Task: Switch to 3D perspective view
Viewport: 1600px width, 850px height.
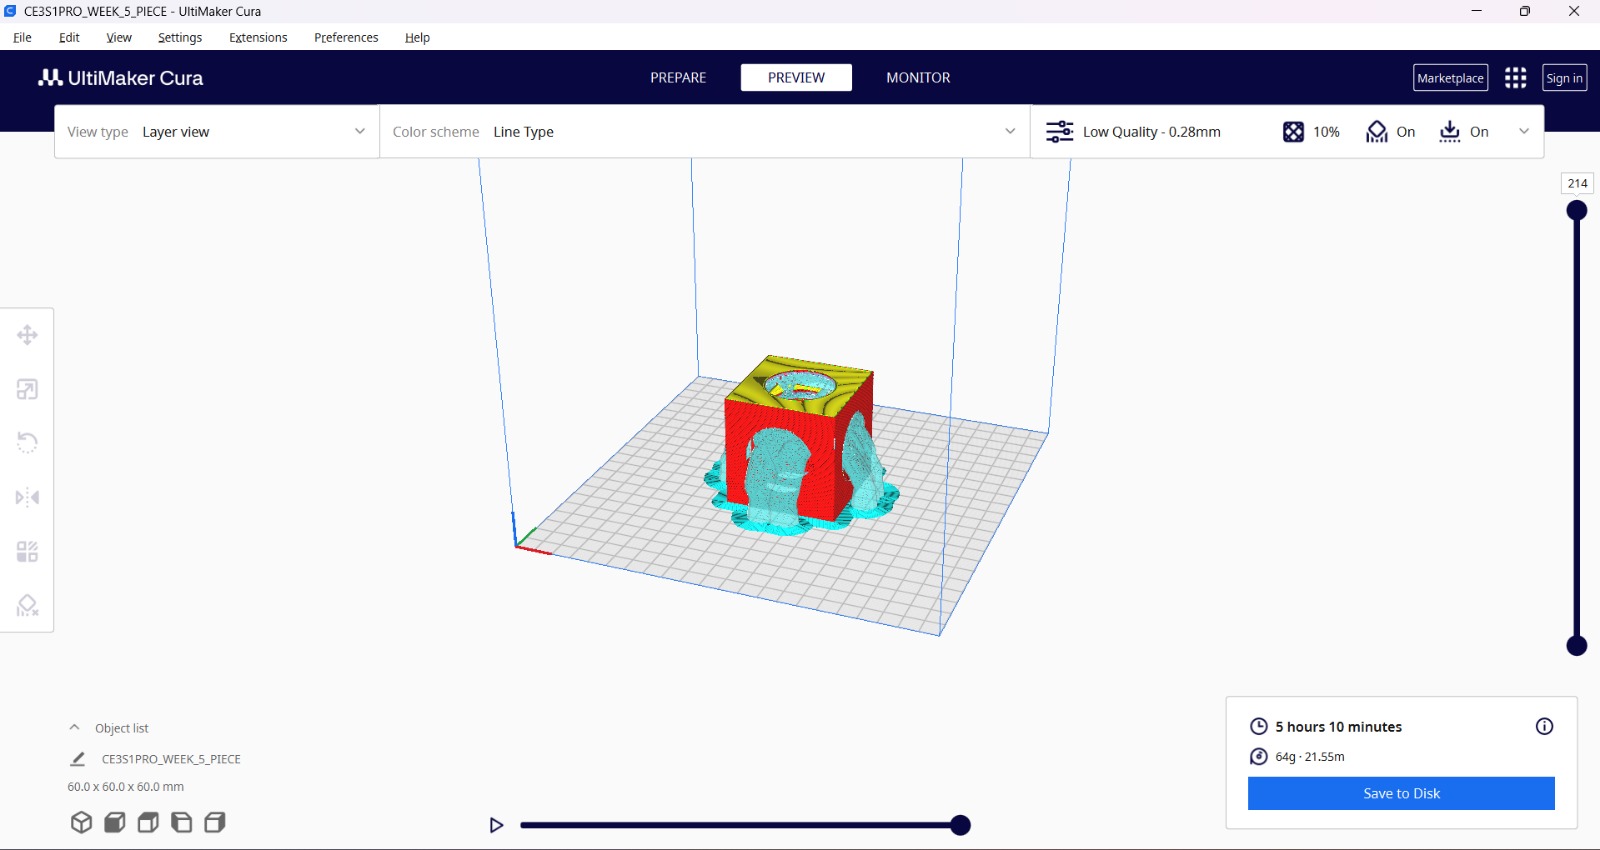Action: point(82,822)
